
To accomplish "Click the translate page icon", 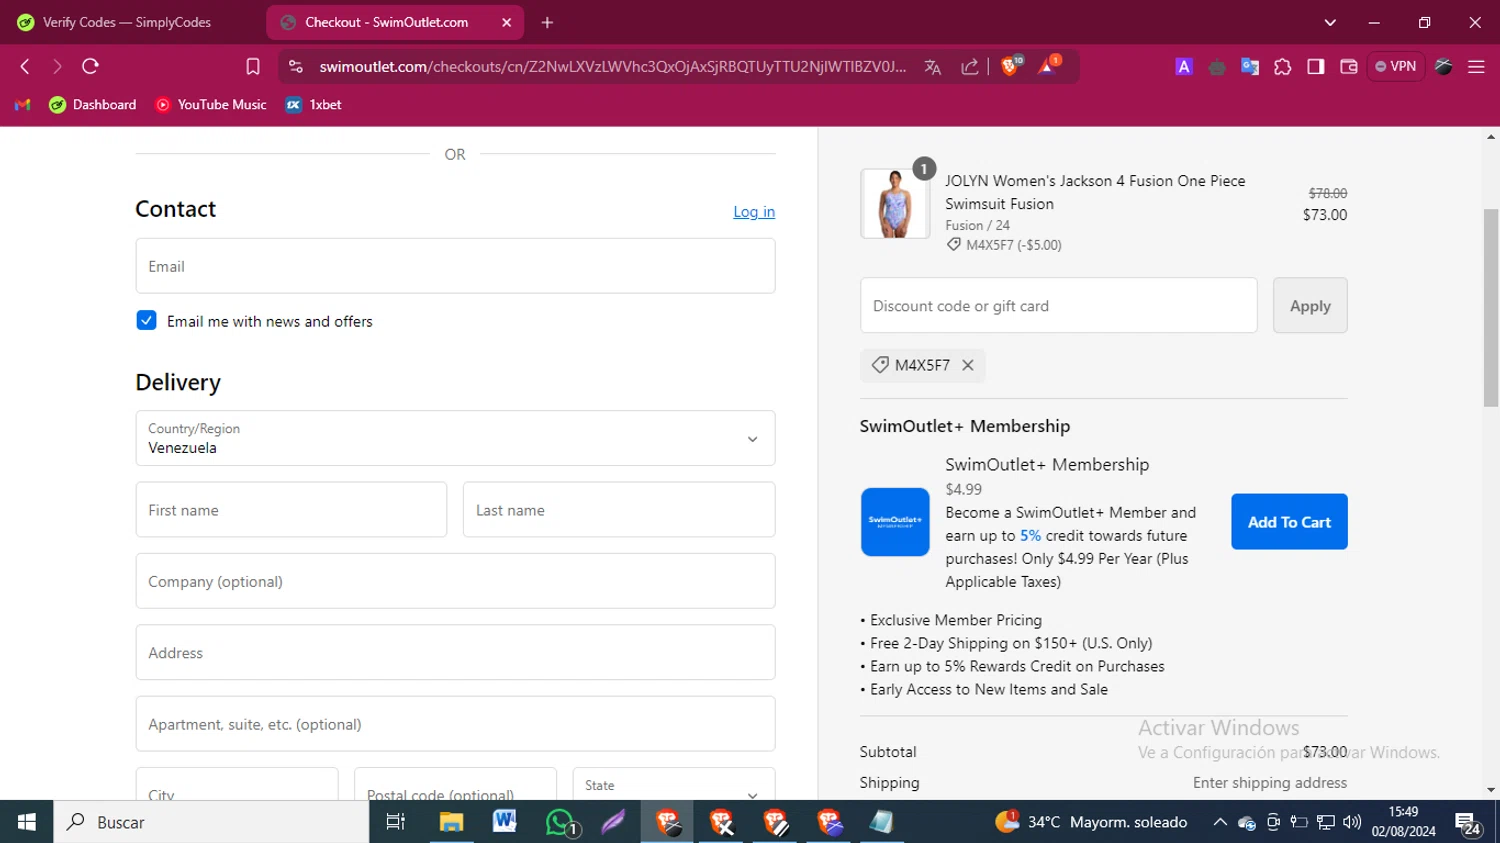I will click(933, 67).
